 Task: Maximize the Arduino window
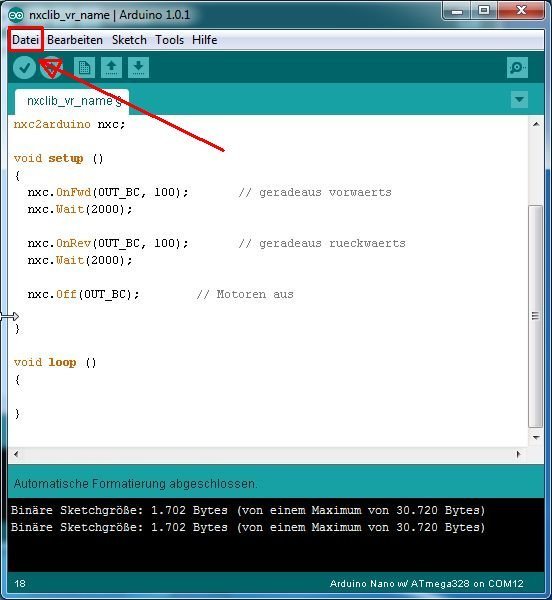tap(484, 11)
